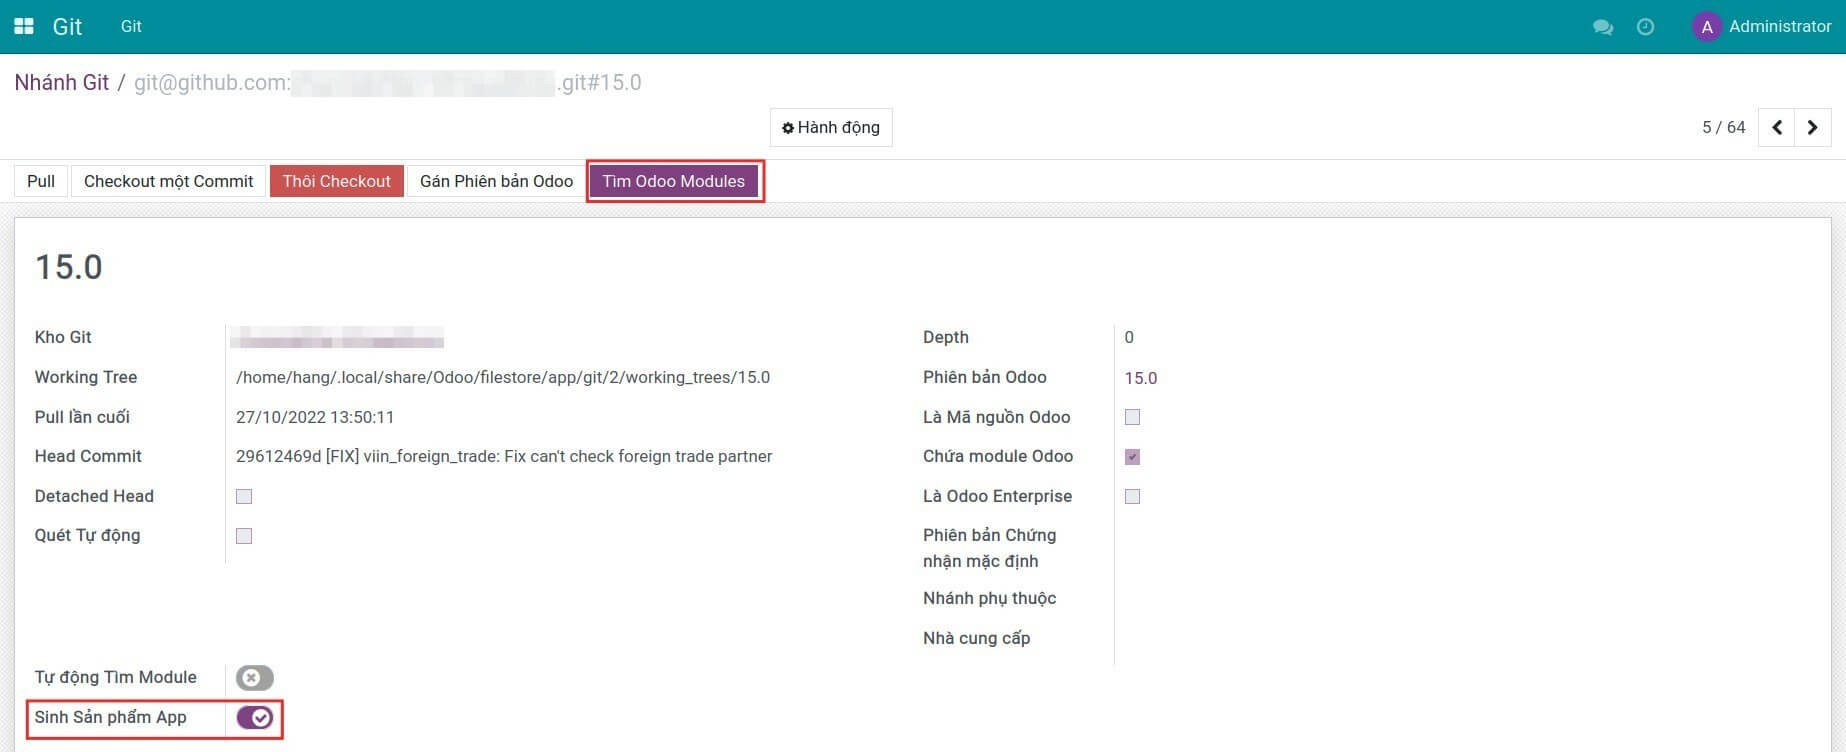This screenshot has height=752, width=1846.
Task: Toggle the Là Odoo Enterprise checkbox
Action: pos(1132,496)
